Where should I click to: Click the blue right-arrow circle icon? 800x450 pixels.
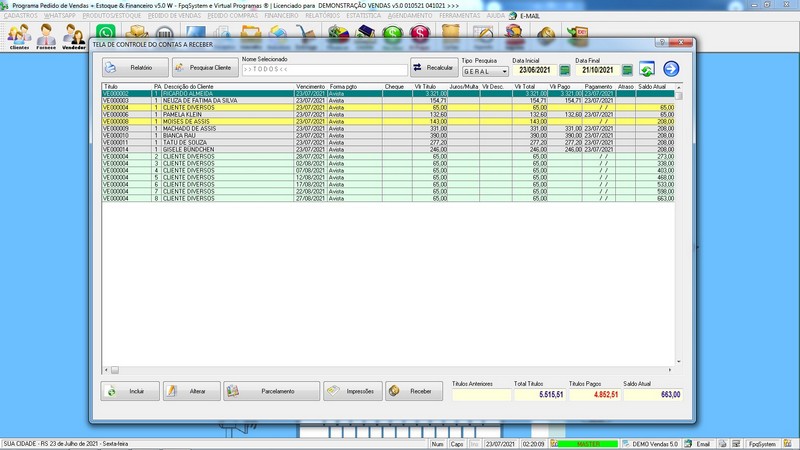[x=671, y=68]
